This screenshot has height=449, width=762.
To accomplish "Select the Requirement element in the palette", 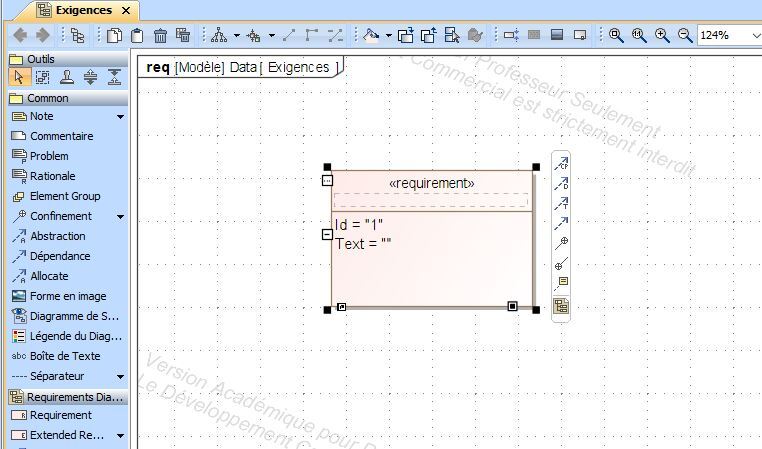I will [x=60, y=415].
